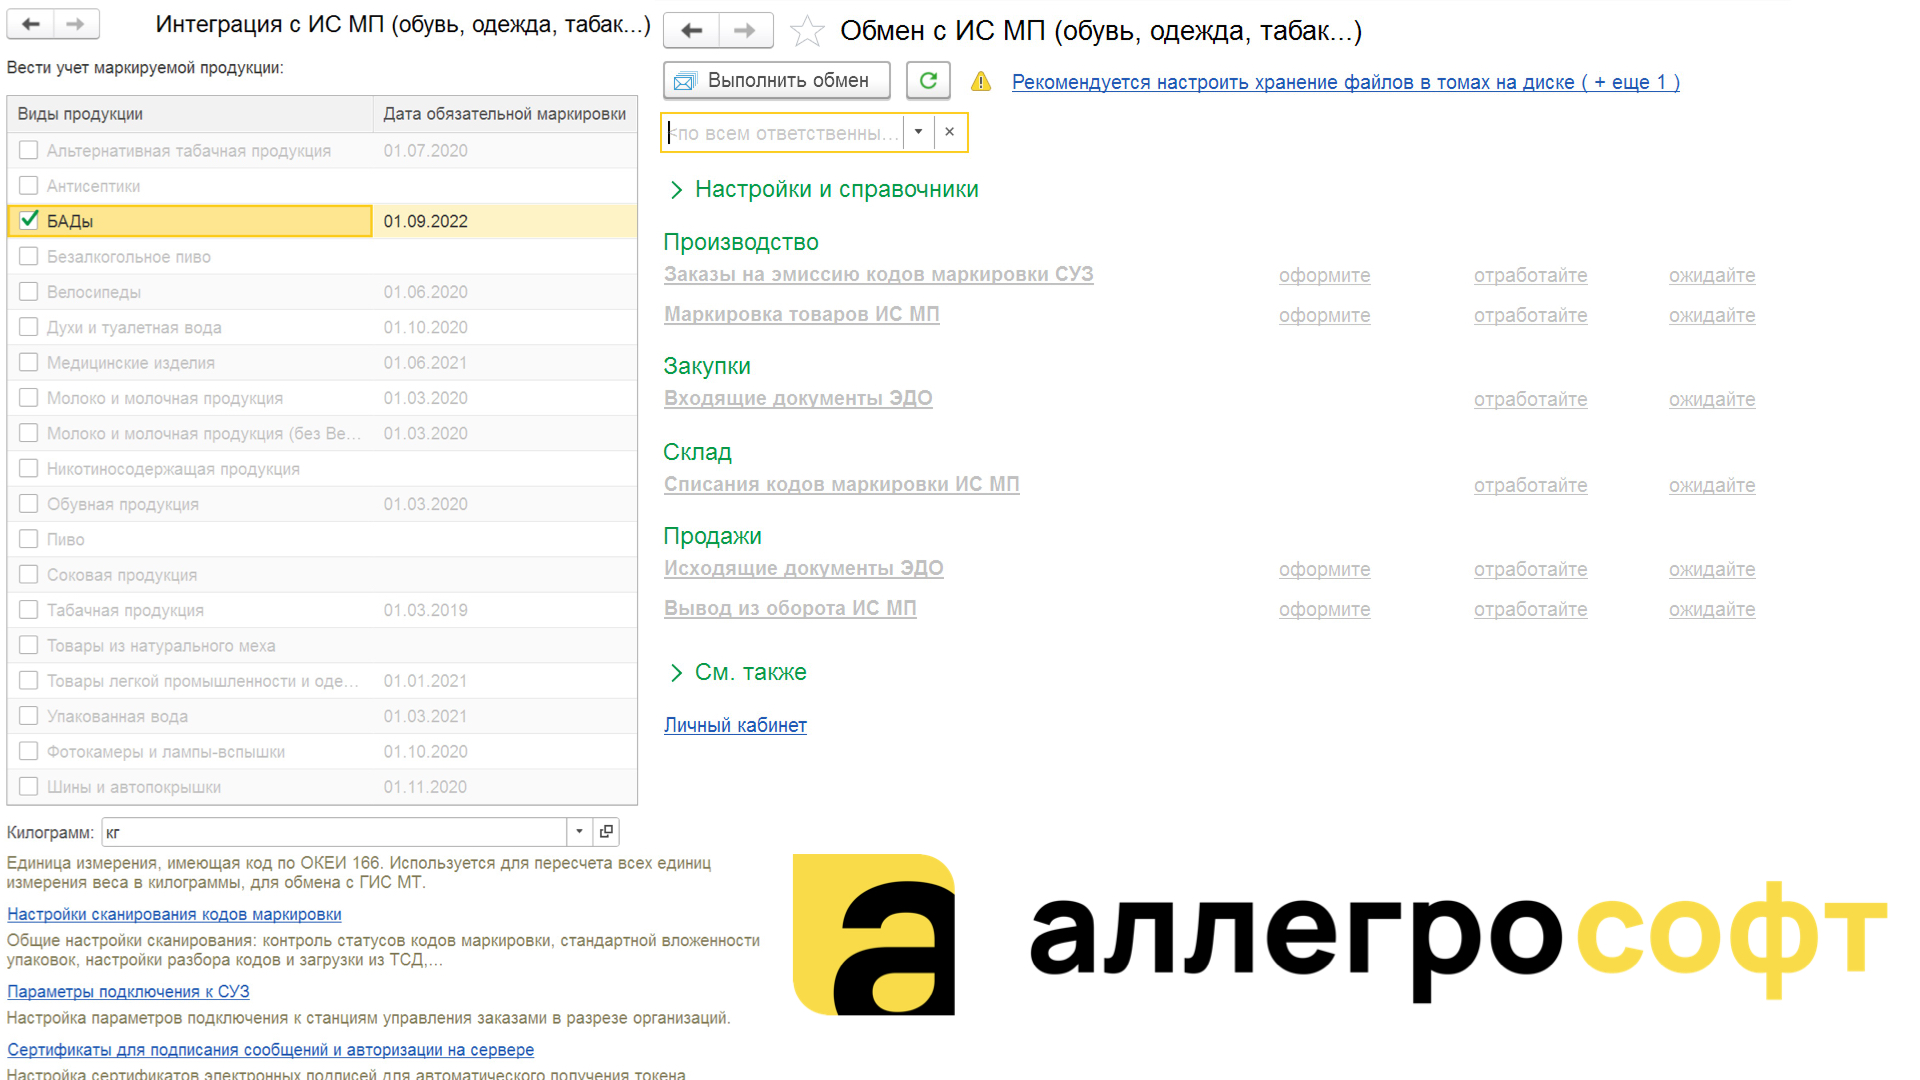The width and height of the screenshot is (1920, 1080).
Task: Open the Килограмм unit item with open button
Action: coord(606,832)
